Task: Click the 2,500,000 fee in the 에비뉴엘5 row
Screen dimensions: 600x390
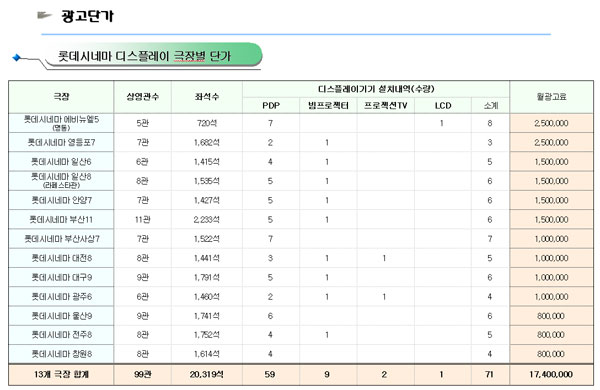Action: [x=551, y=123]
